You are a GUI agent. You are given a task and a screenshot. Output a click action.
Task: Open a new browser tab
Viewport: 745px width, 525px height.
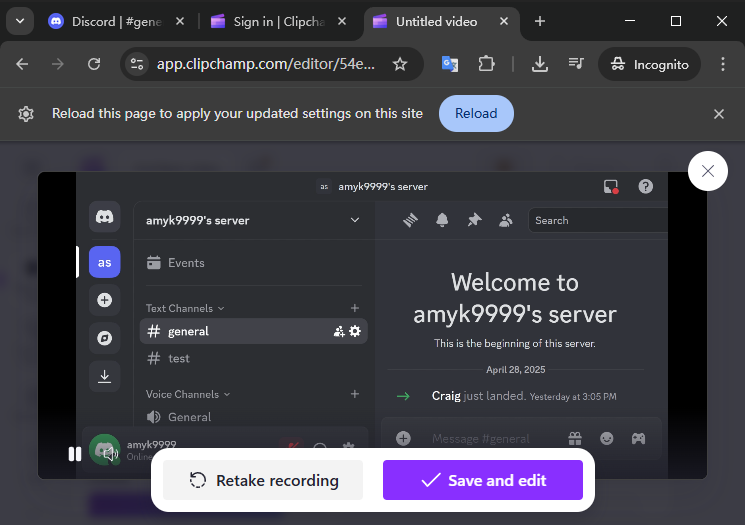coord(540,21)
